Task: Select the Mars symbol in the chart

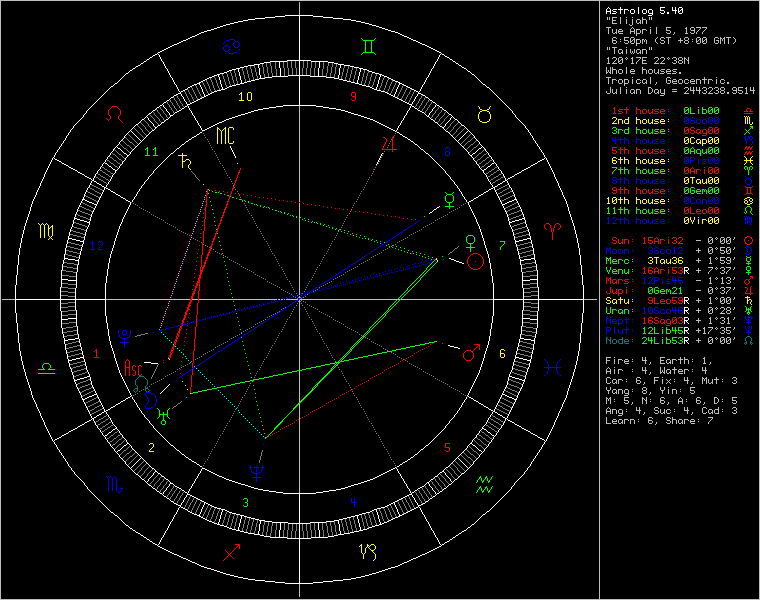Action: coord(471,353)
